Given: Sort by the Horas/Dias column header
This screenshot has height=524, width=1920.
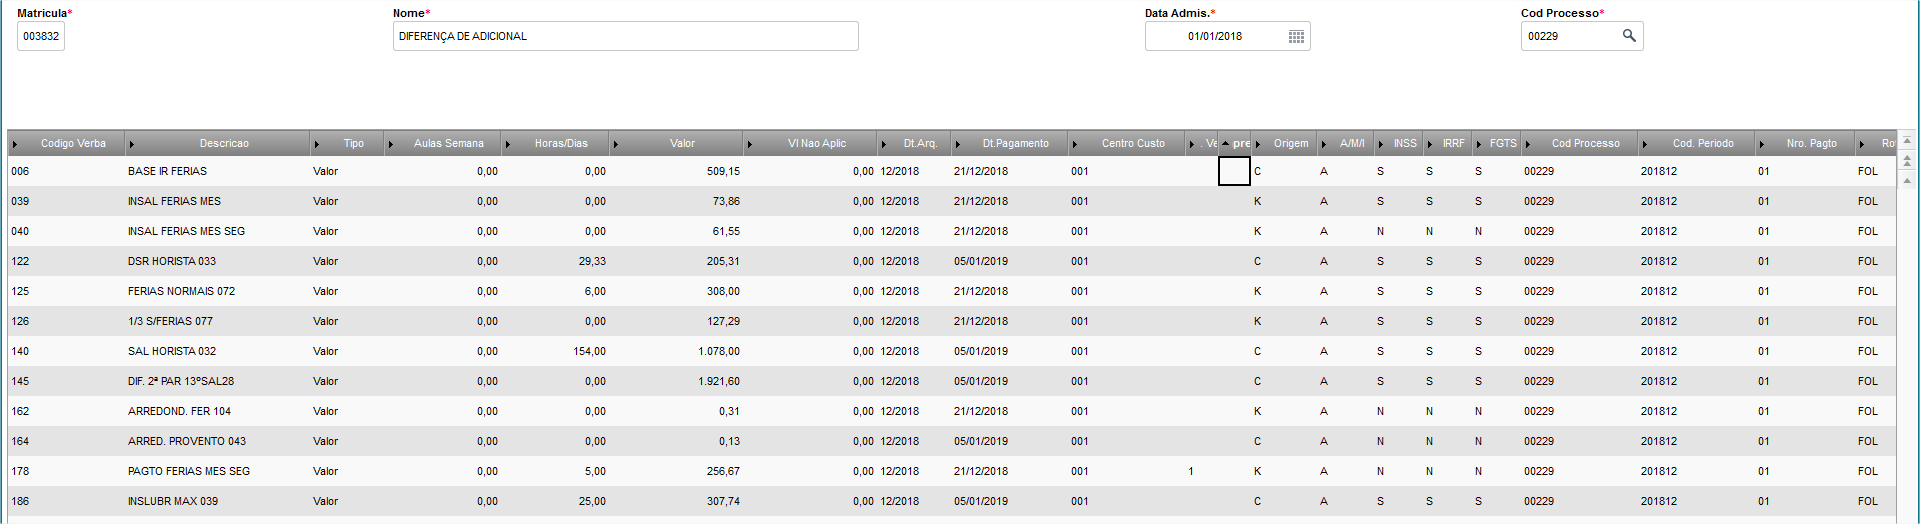Looking at the screenshot, I should 561,143.
